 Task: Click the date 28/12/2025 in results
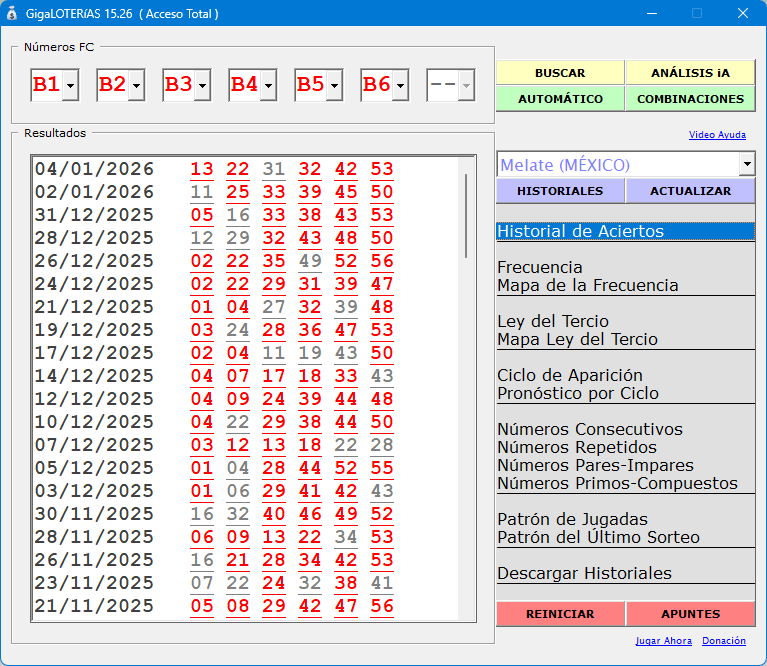(x=94, y=238)
